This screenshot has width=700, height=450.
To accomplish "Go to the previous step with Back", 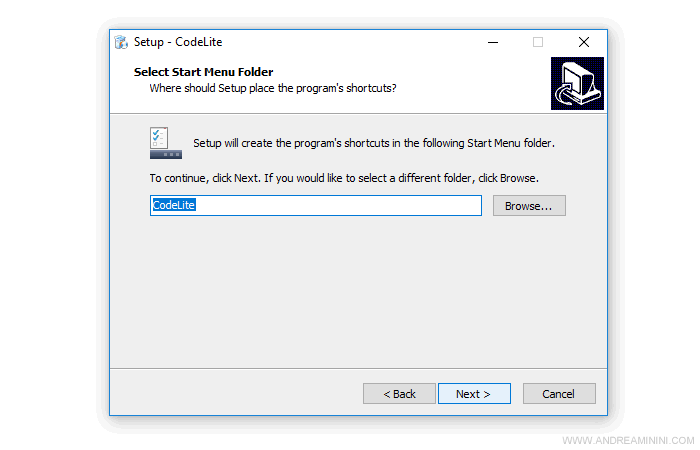I will click(399, 394).
